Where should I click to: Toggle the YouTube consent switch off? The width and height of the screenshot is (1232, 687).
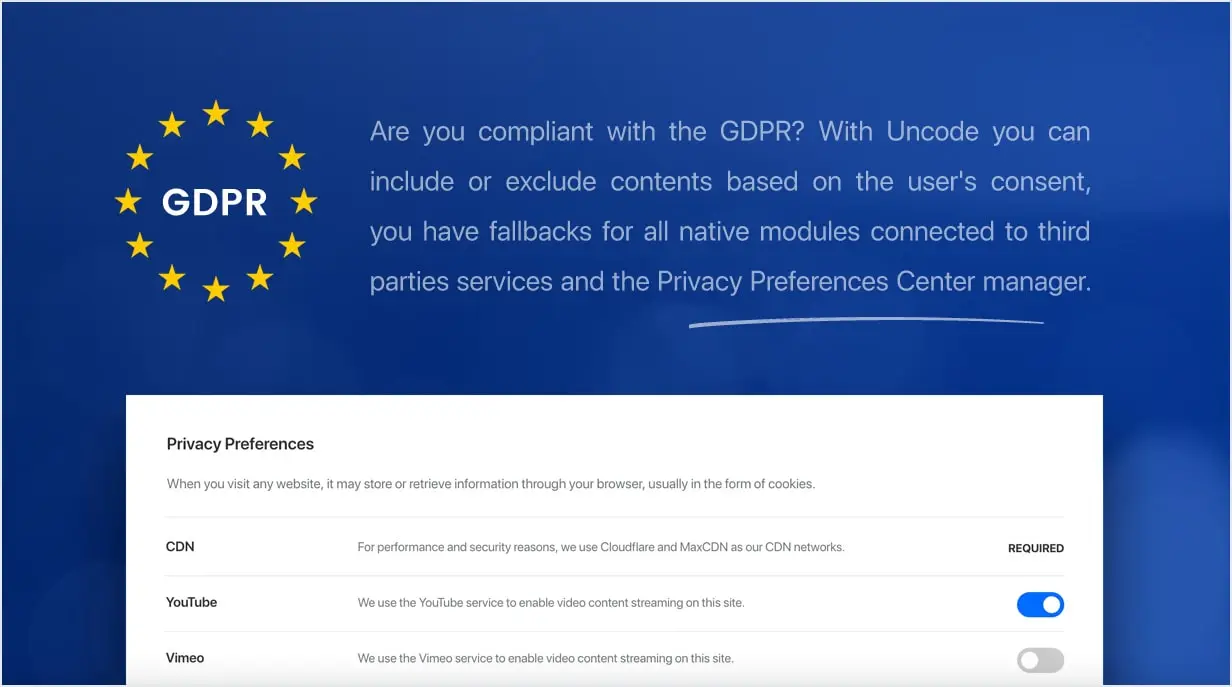[1040, 604]
